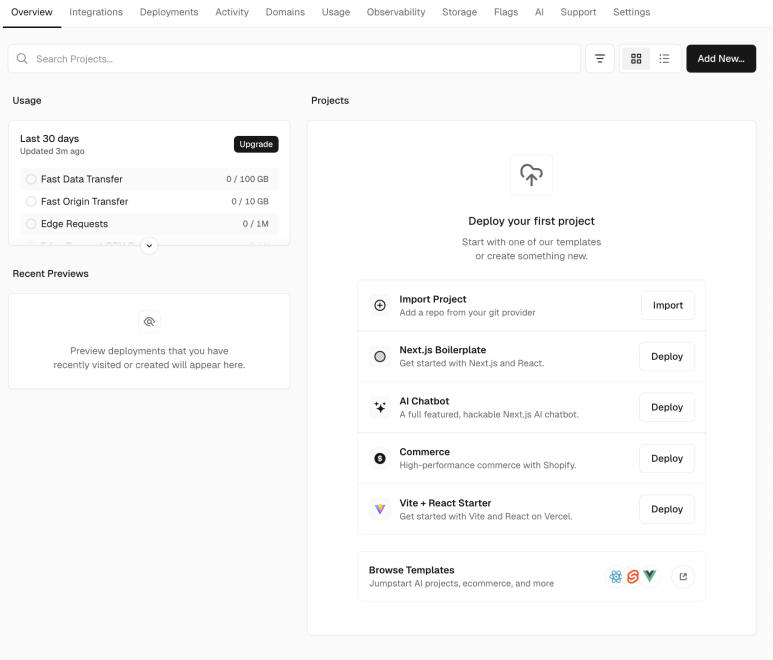Image resolution: width=773 pixels, height=660 pixels.
Task: Click the Upgrade button
Action: pyautogui.click(x=256, y=144)
